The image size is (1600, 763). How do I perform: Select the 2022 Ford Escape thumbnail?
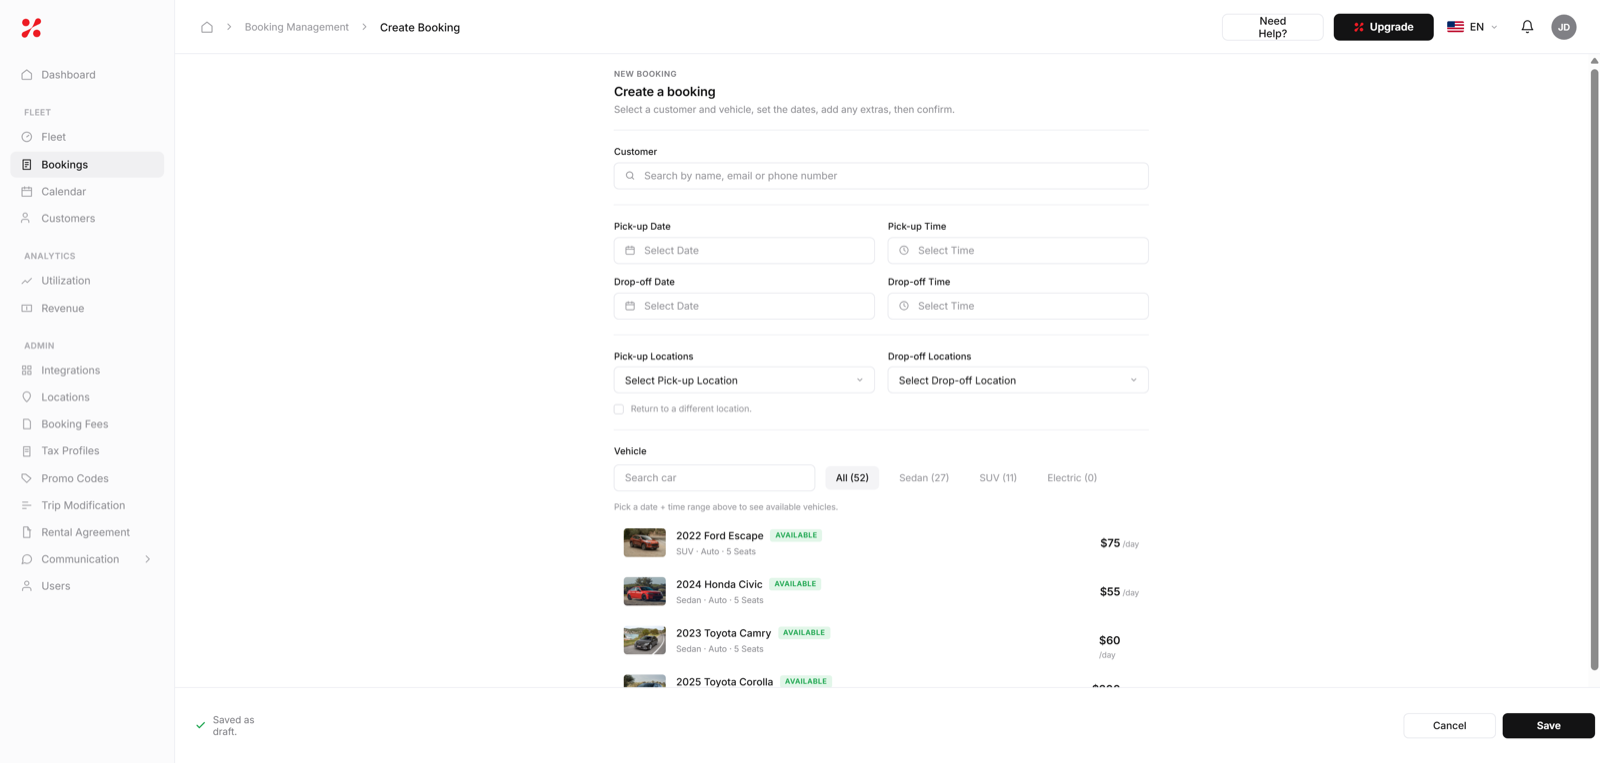[x=645, y=543]
